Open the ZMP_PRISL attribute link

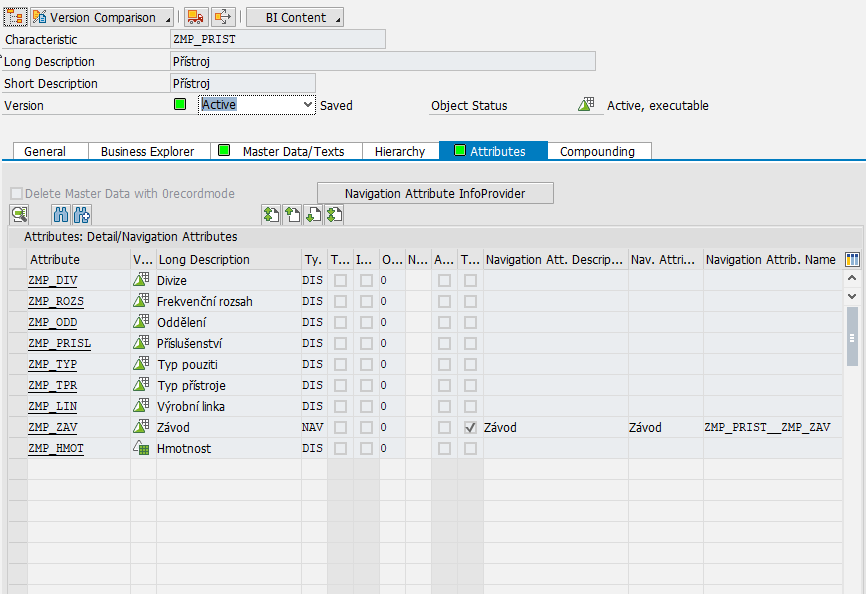pyautogui.click(x=59, y=343)
